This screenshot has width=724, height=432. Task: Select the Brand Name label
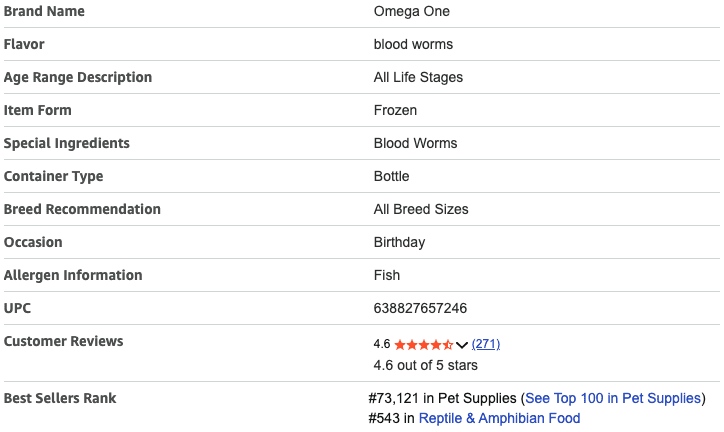pyautogui.click(x=44, y=11)
